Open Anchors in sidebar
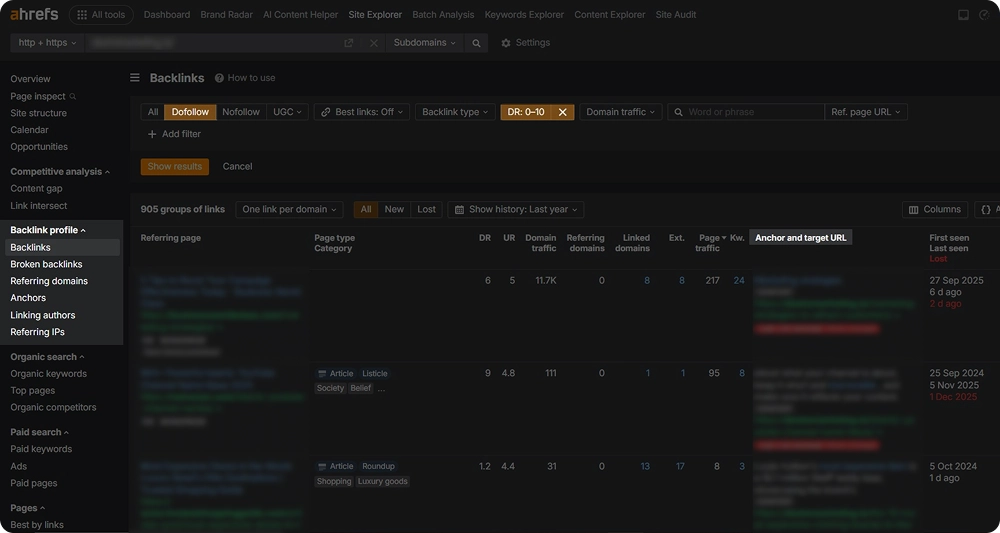This screenshot has width=1000, height=533. (28, 298)
